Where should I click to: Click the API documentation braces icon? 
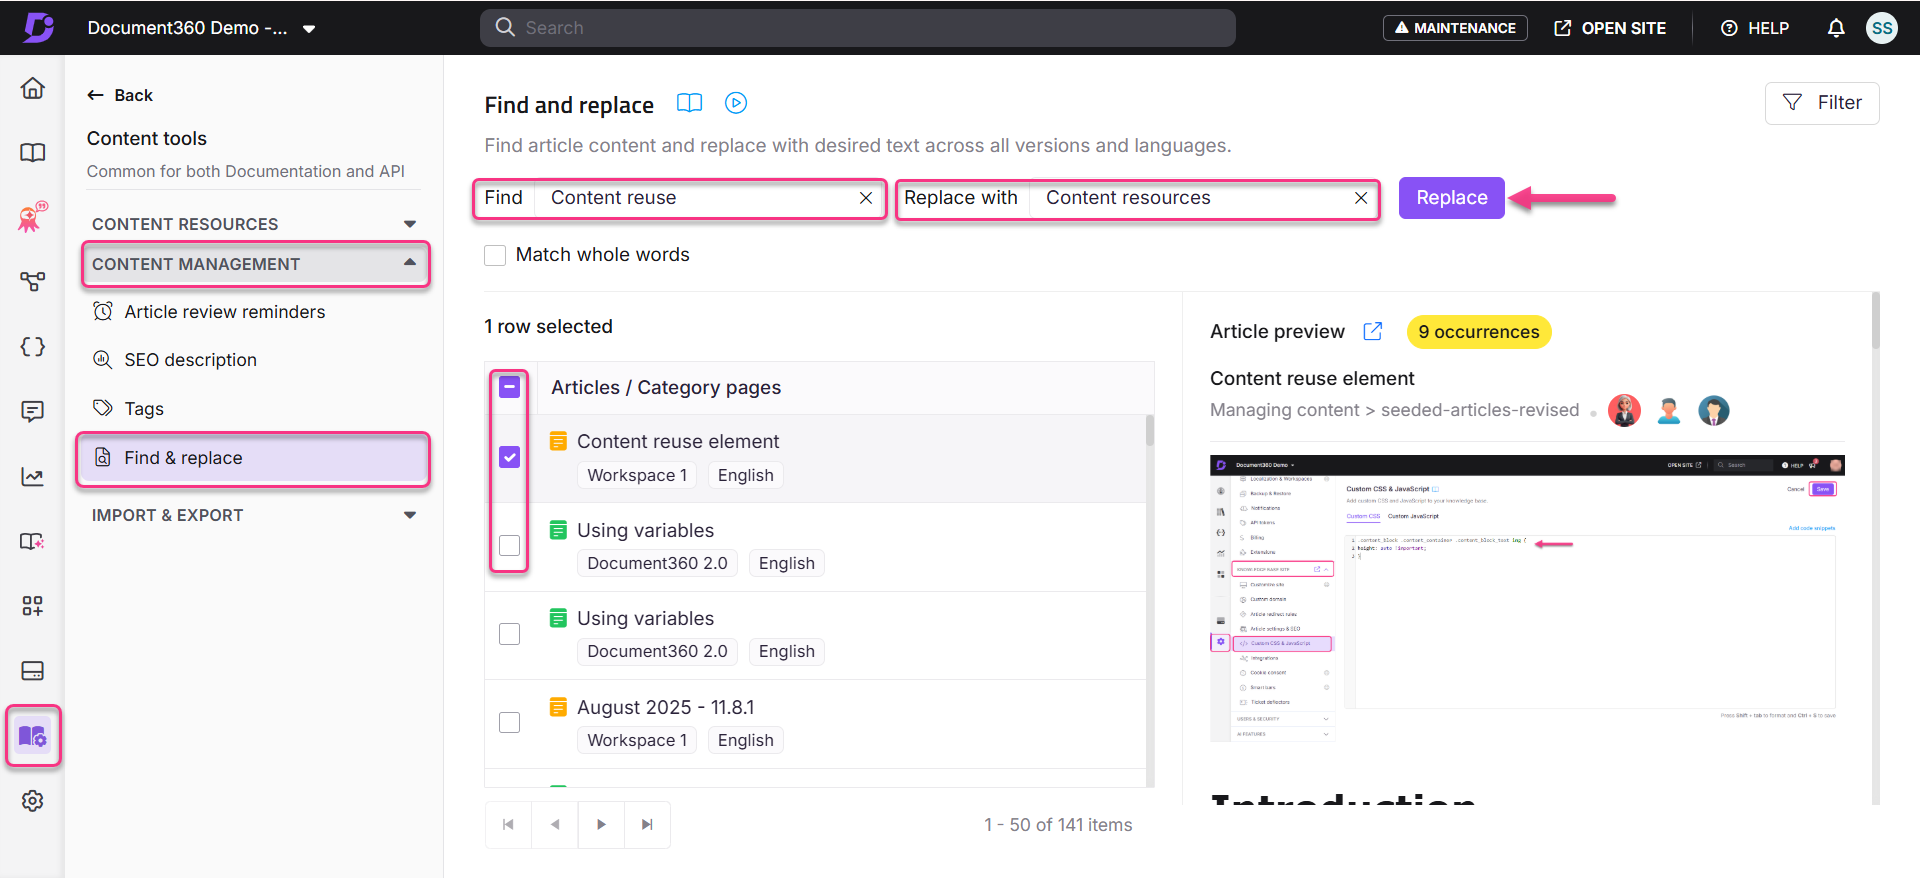coord(33,347)
